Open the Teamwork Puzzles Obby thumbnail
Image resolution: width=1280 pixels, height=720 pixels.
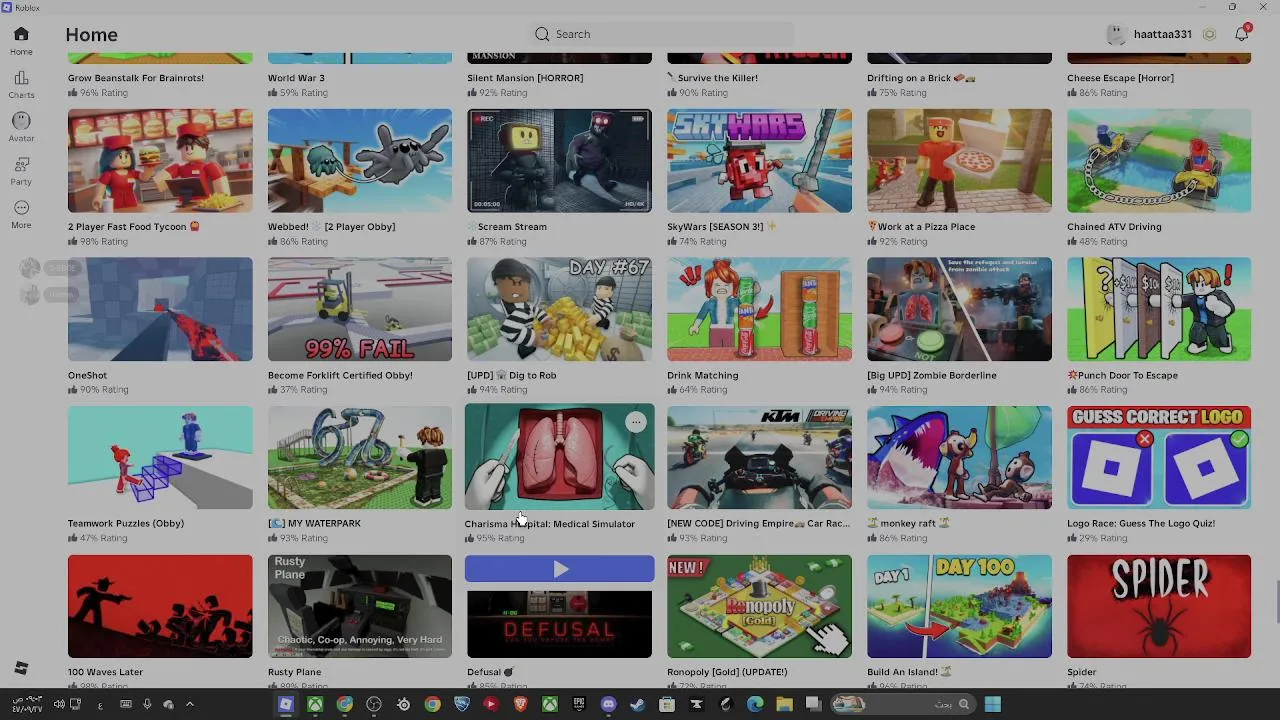(160, 457)
